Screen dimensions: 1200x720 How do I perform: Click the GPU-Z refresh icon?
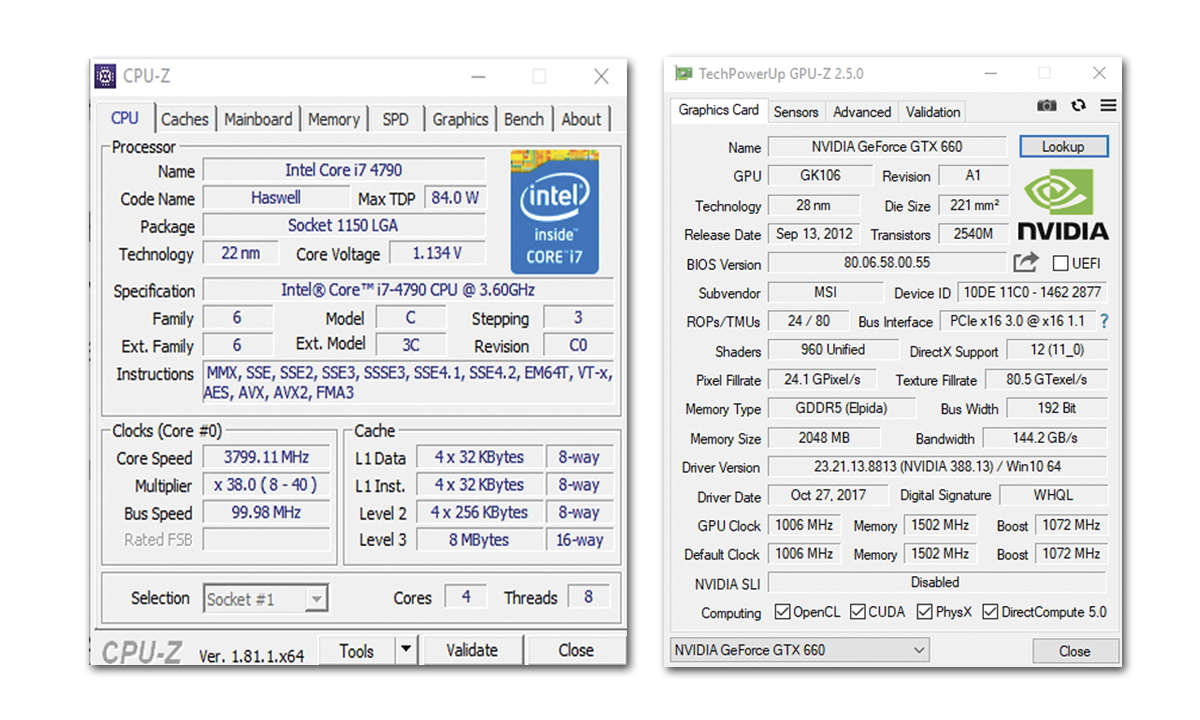(1078, 105)
